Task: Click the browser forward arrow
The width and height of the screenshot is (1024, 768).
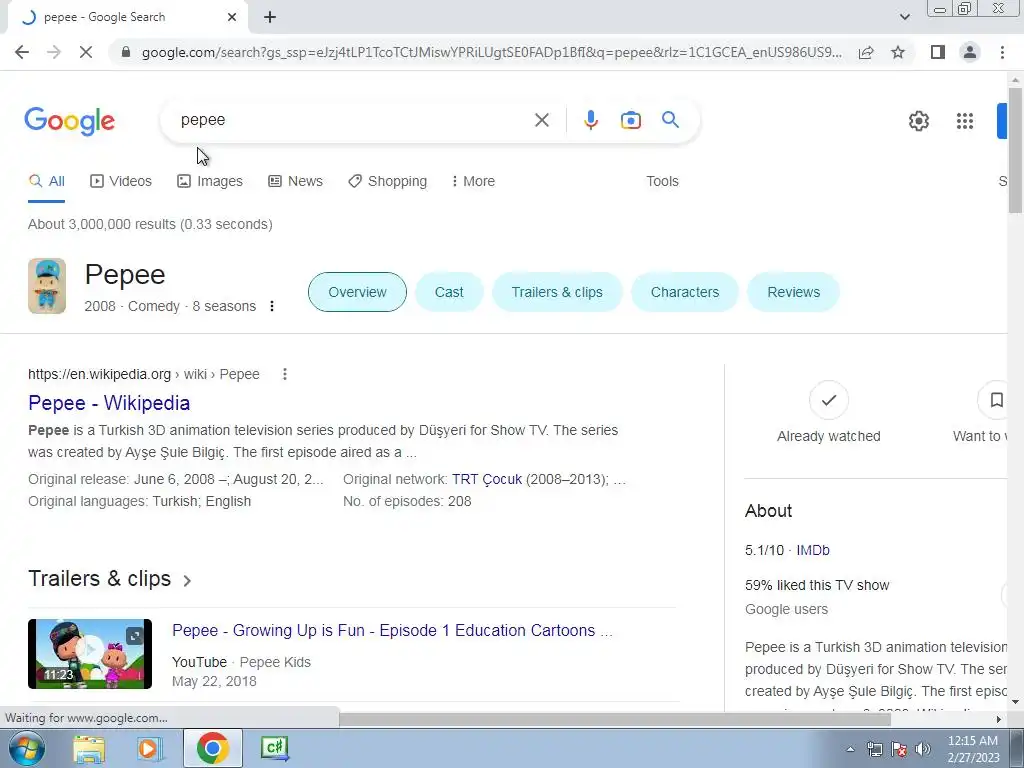Action: pyautogui.click(x=54, y=52)
